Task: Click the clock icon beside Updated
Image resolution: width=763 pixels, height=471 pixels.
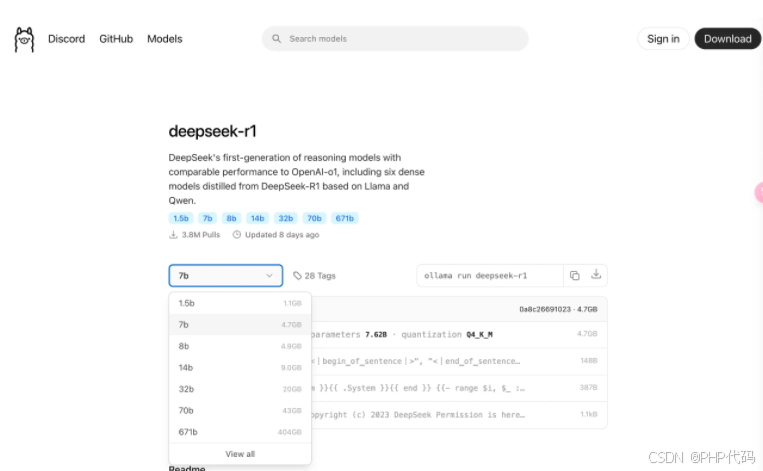Action: (x=236, y=235)
